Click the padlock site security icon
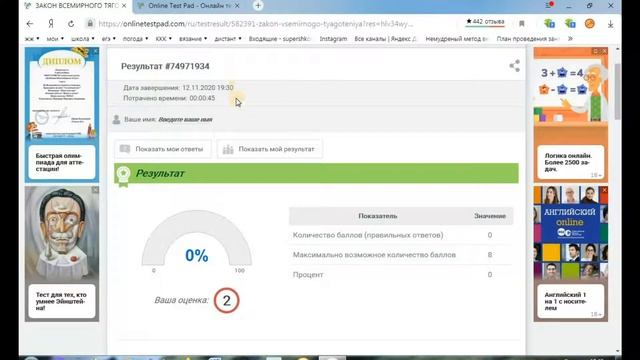Image resolution: width=640 pixels, height=360 pixels. pos(90,23)
